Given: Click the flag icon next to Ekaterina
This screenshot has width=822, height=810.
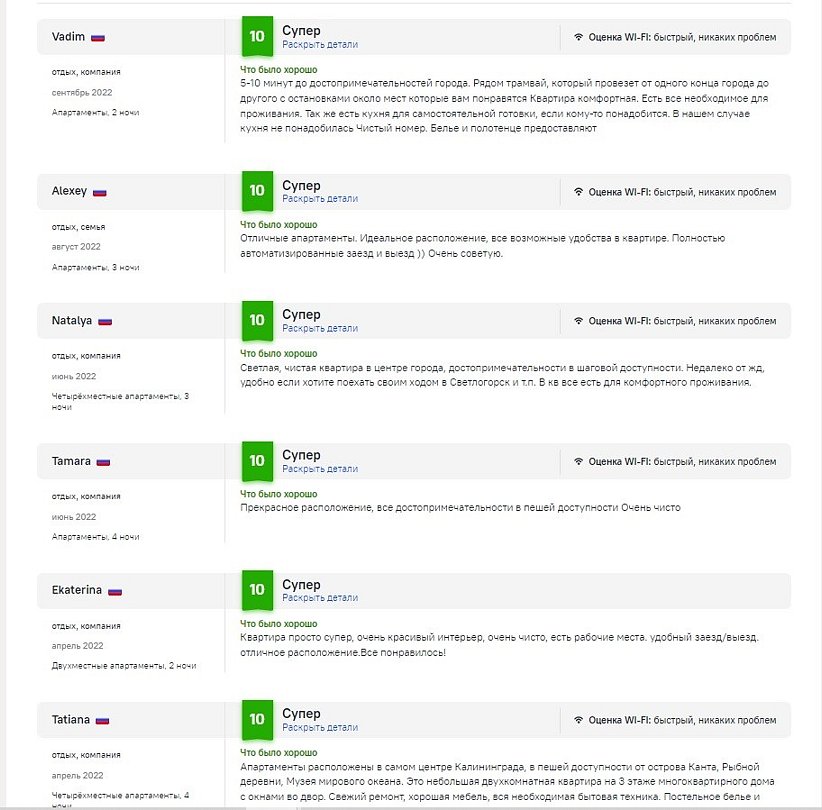Looking at the screenshot, I should (x=115, y=590).
